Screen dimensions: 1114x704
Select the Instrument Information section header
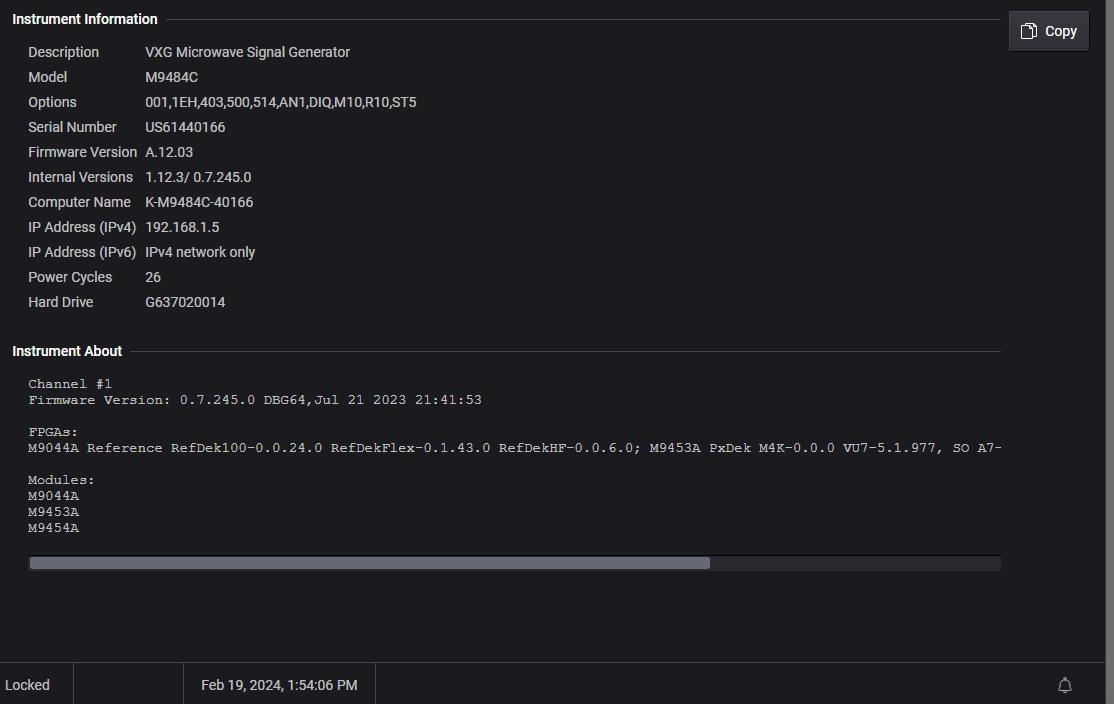click(85, 19)
